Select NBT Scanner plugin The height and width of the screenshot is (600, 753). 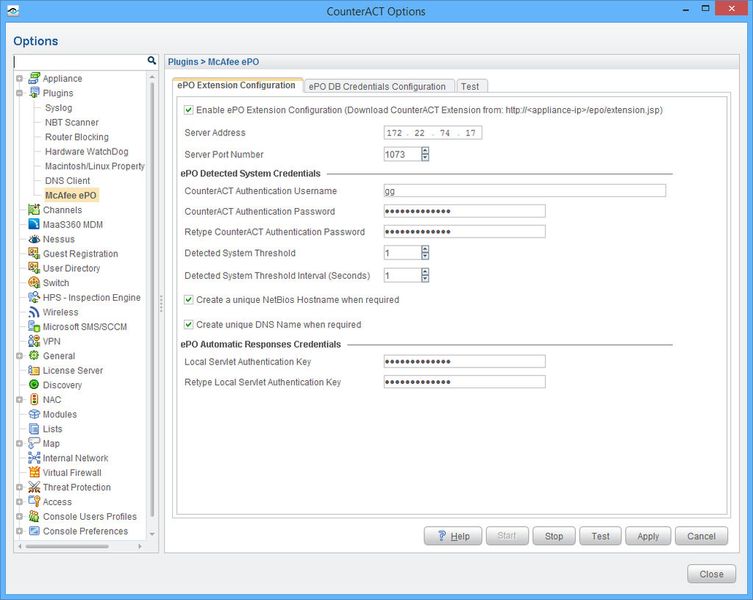pyautogui.click(x=72, y=122)
